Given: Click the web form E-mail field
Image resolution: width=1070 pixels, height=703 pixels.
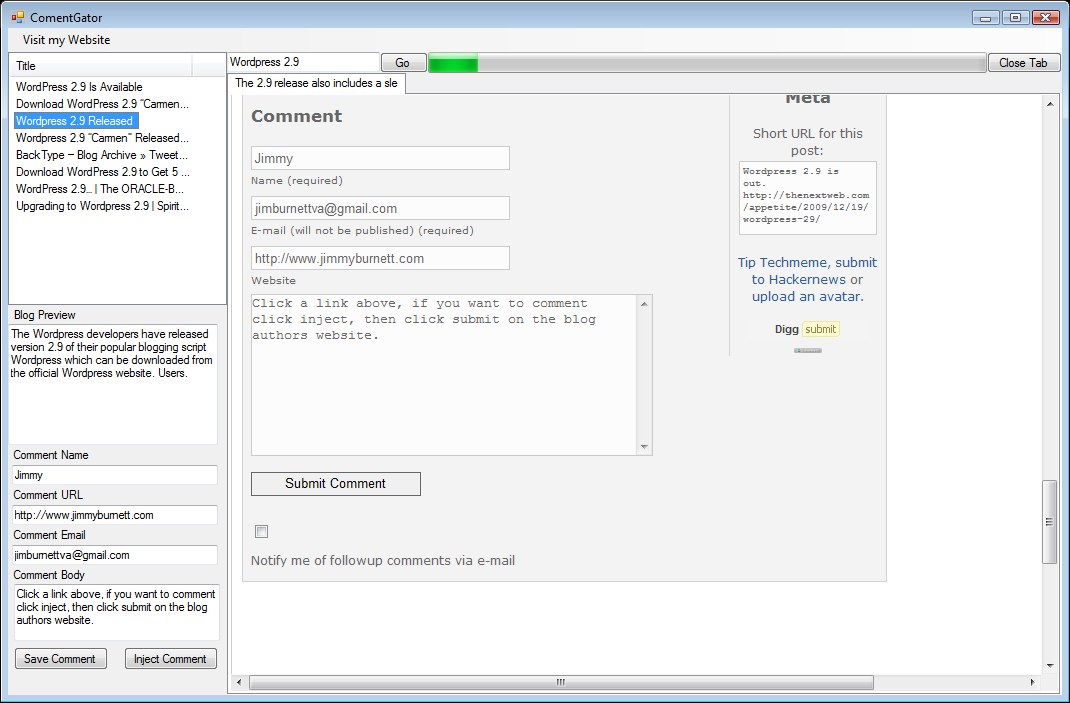Looking at the screenshot, I should click(380, 208).
